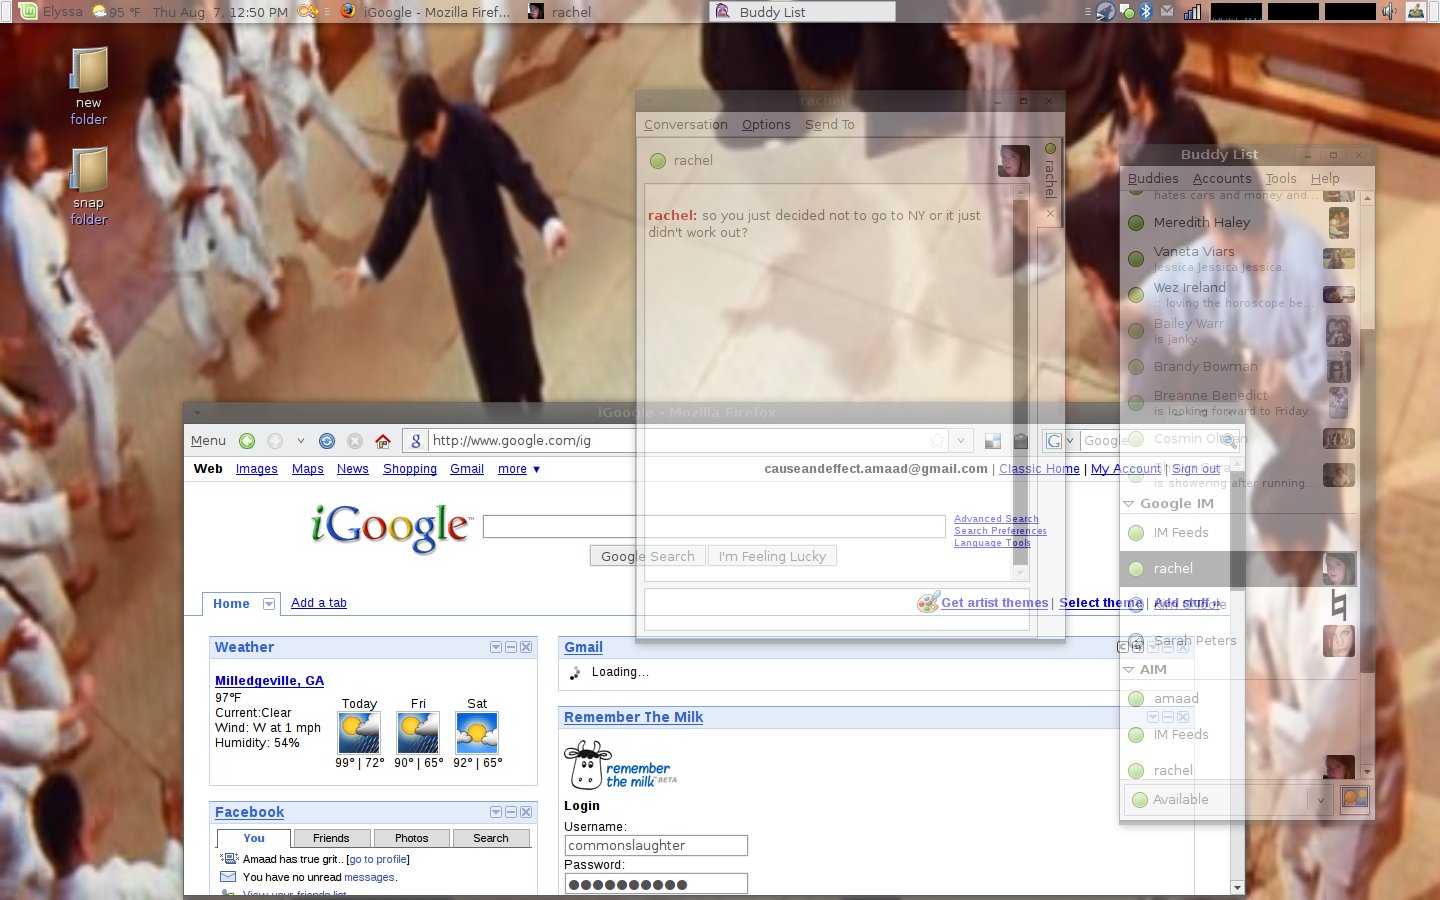This screenshot has height=900, width=1440.
Task: Close the Weather gadget
Action: coord(526,647)
